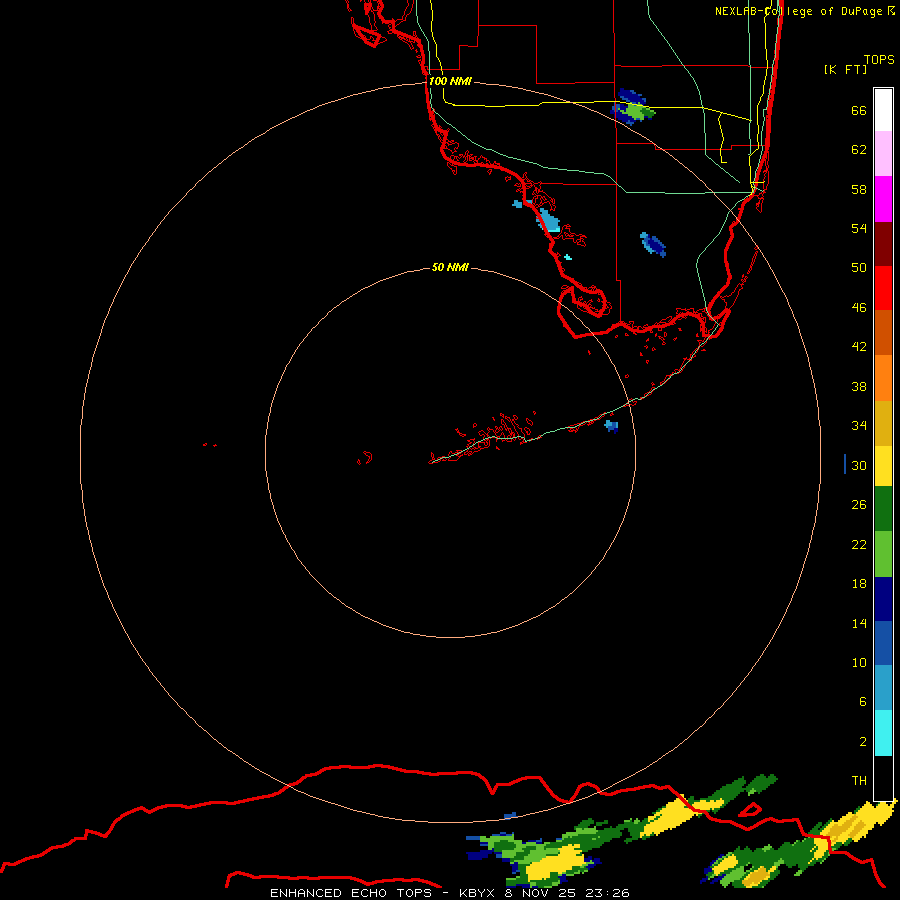Click the yellow legend swatch

(x=883, y=465)
